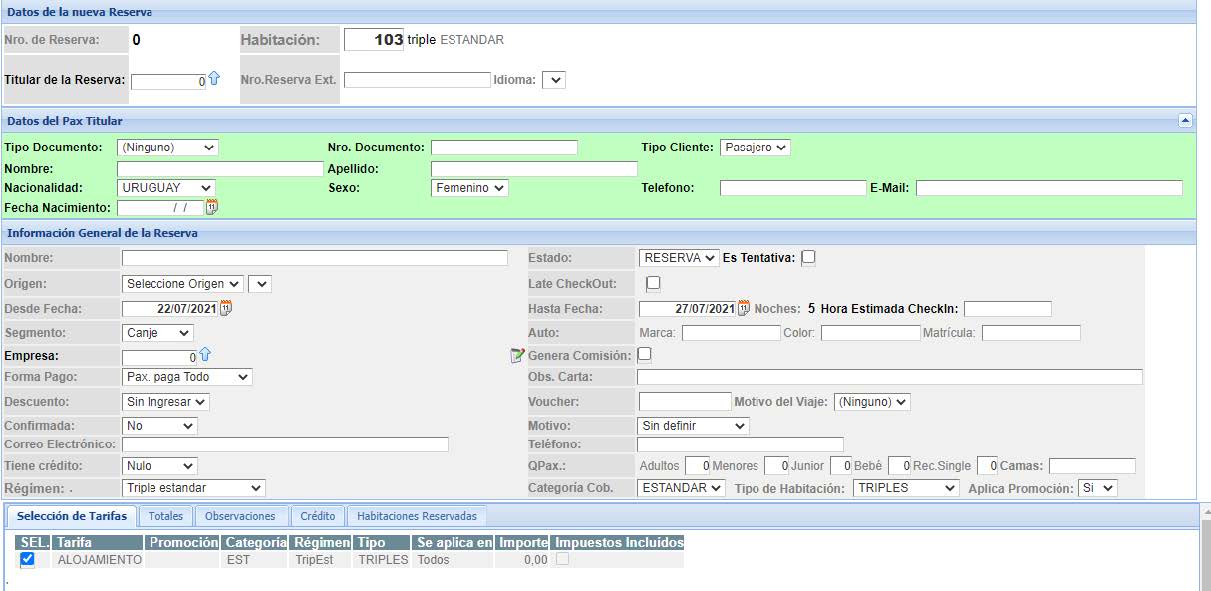This screenshot has height=591, width=1211.
Task: Switch to the Totales tab
Action: coord(165,517)
